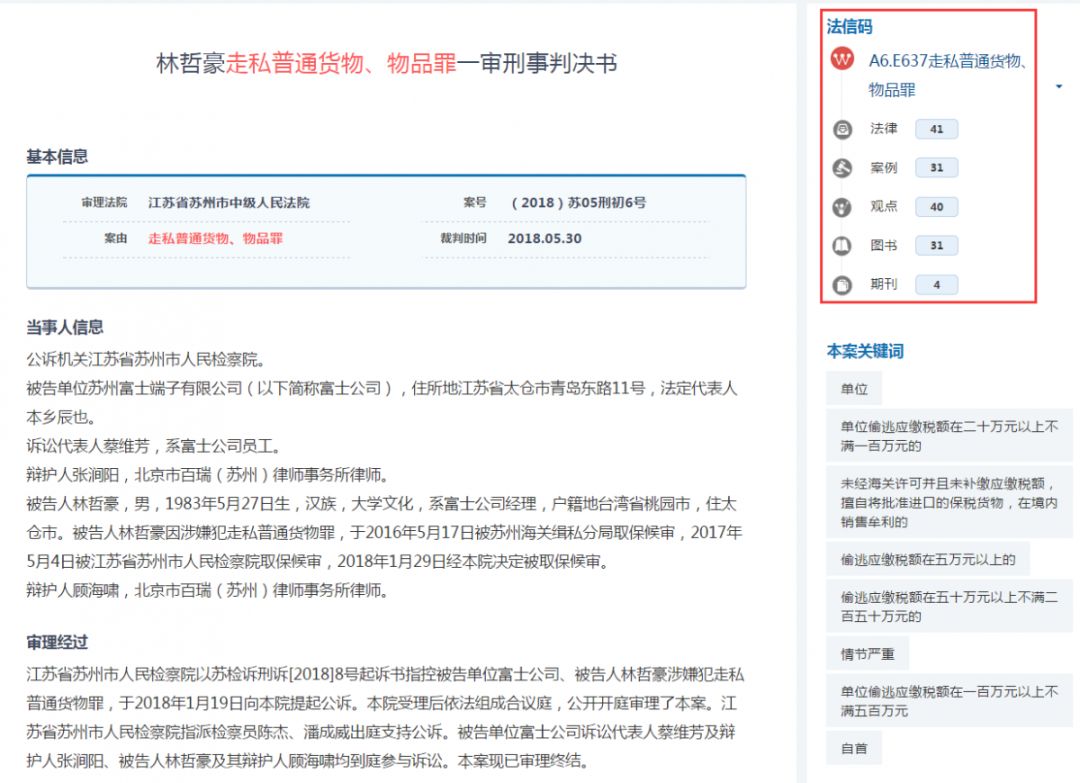Click the court name 江苏省苏州市中级人民法院
This screenshot has height=783, width=1080.
coord(229,202)
